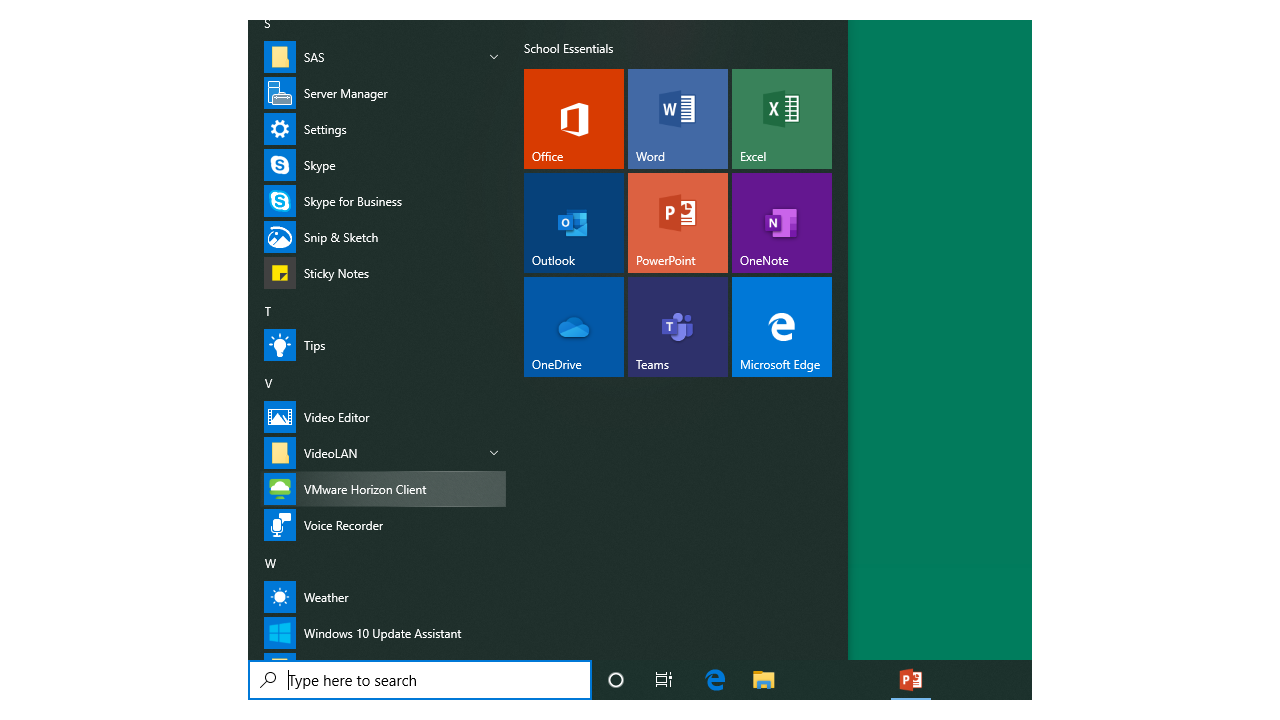Image resolution: width=1280 pixels, height=720 pixels.
Task: Launch the Teams tile
Action: [x=677, y=326]
